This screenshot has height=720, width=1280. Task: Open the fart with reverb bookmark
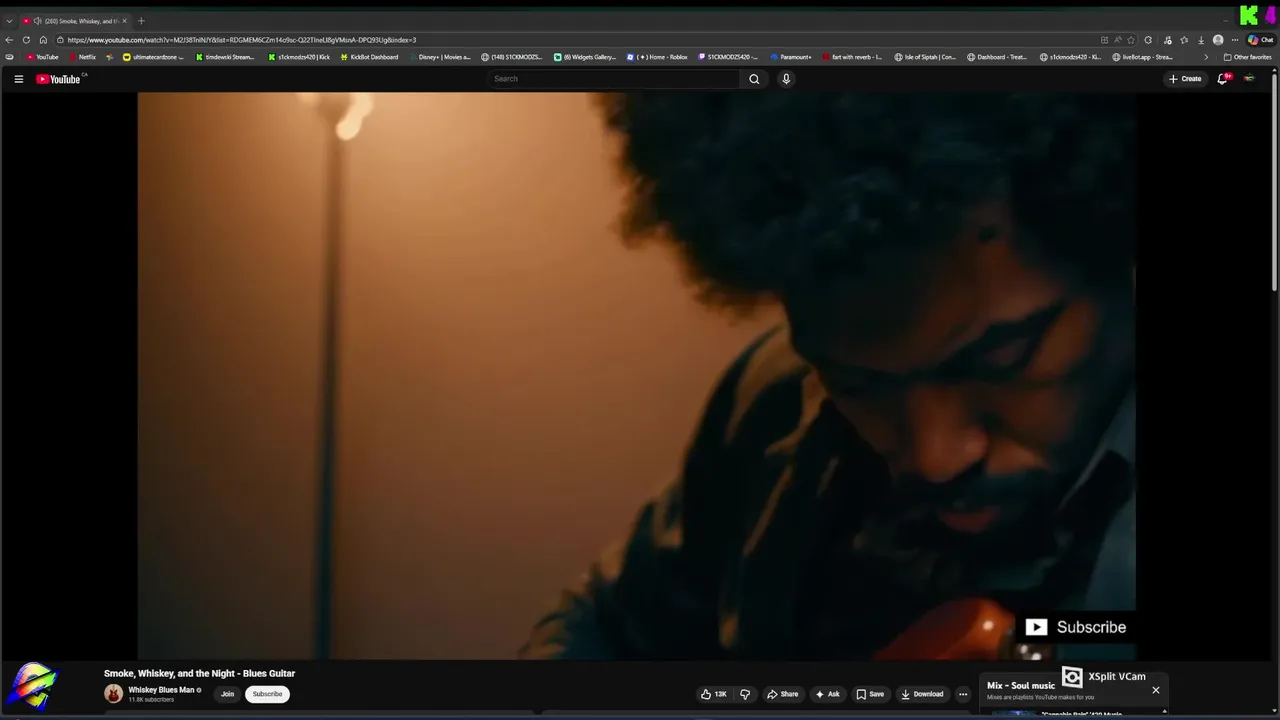pos(852,57)
